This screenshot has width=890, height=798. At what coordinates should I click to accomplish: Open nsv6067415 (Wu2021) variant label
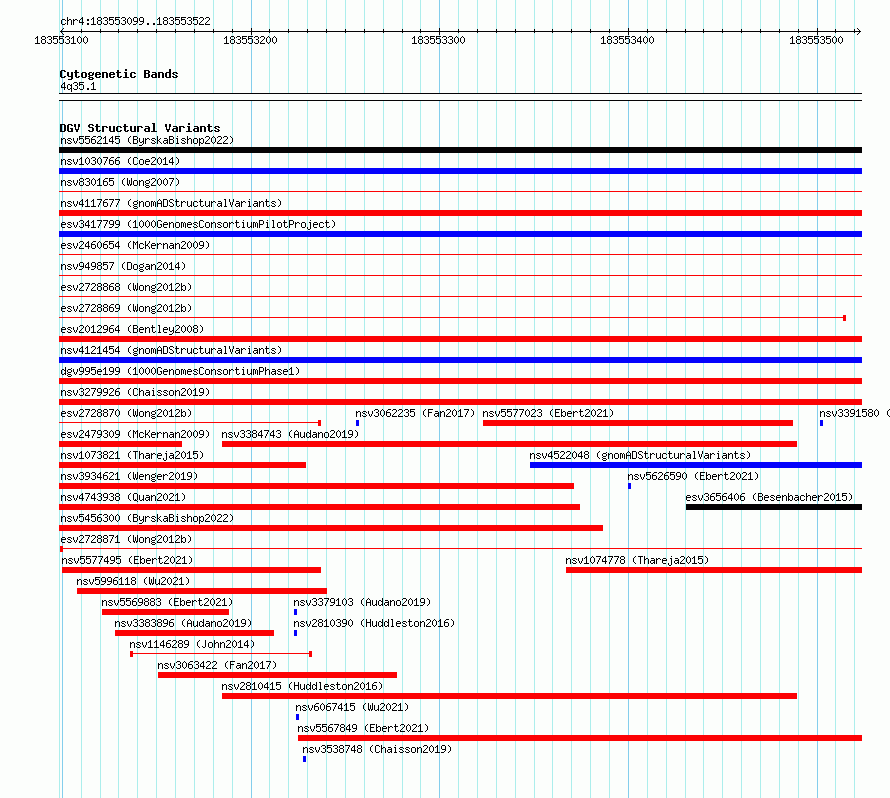coord(352,707)
